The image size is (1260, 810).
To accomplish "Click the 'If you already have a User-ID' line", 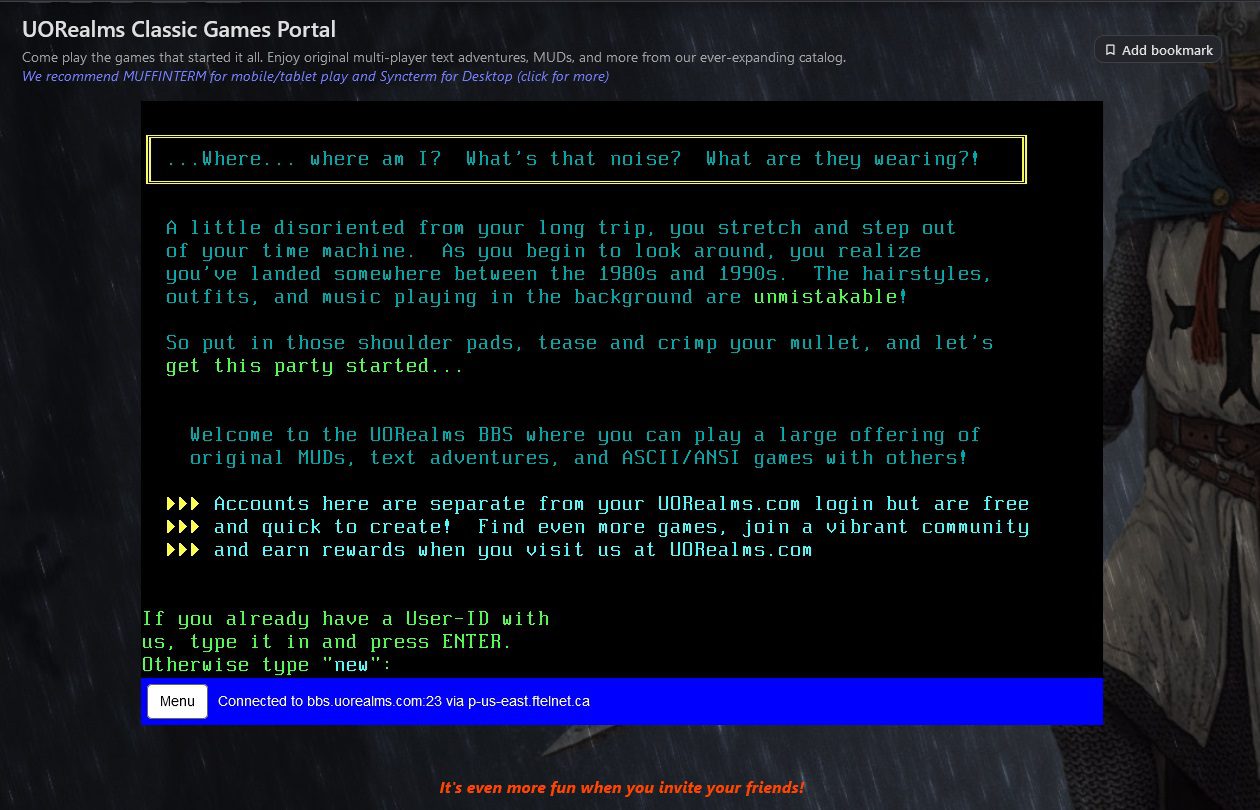I will (345, 619).
